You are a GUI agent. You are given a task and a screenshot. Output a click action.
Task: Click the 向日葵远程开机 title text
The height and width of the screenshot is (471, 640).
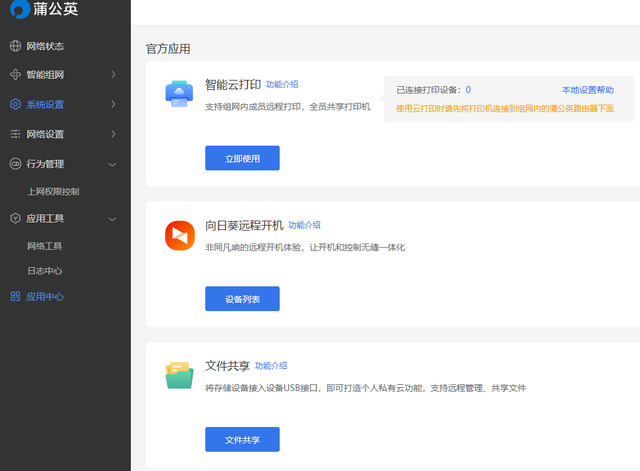(x=244, y=225)
